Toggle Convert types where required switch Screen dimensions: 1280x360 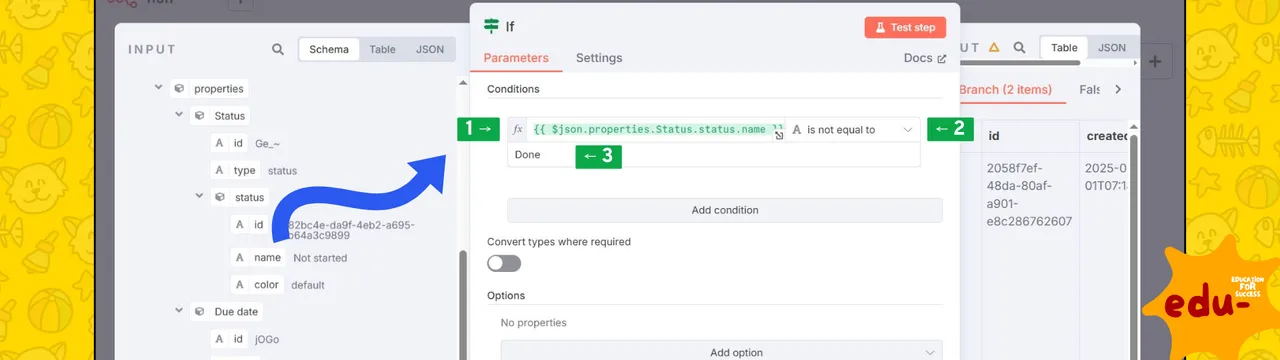[504, 263]
